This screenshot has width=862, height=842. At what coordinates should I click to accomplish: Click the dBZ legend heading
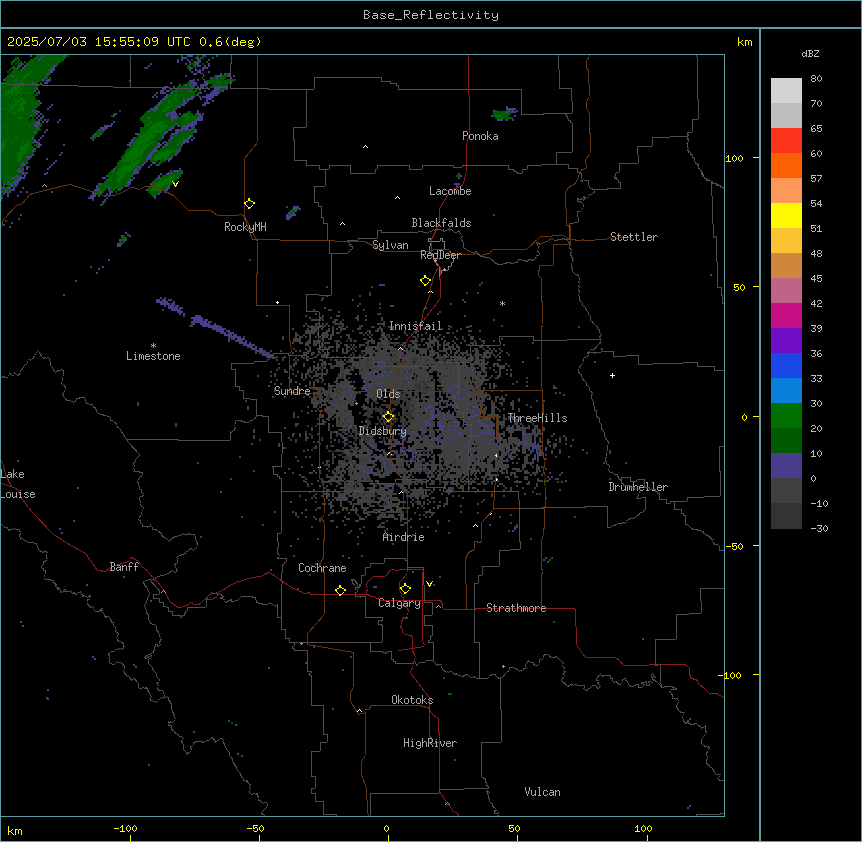[x=810, y=53]
